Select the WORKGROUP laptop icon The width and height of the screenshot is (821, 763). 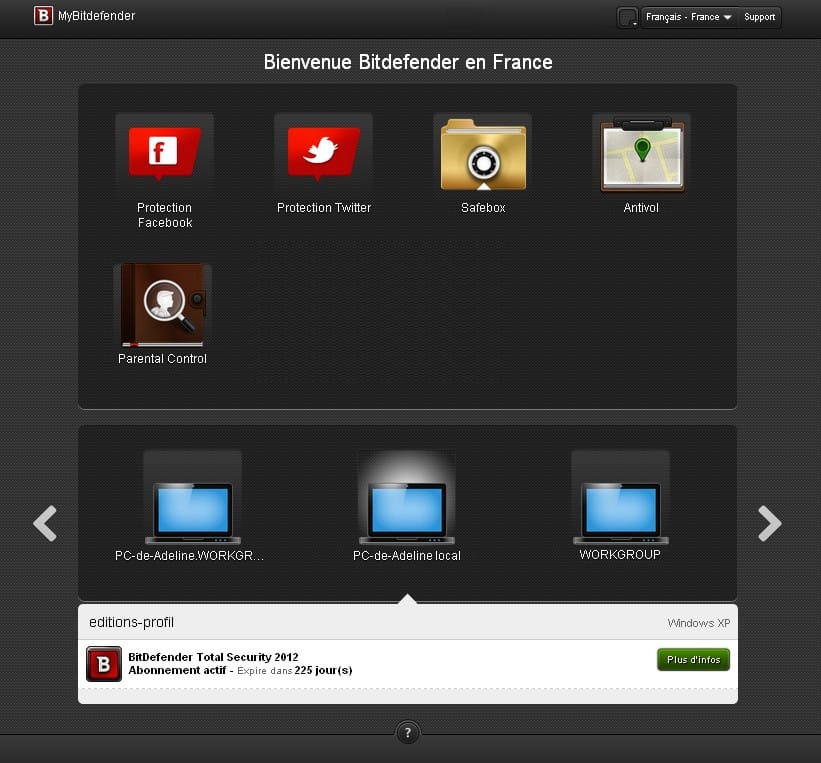pos(620,513)
